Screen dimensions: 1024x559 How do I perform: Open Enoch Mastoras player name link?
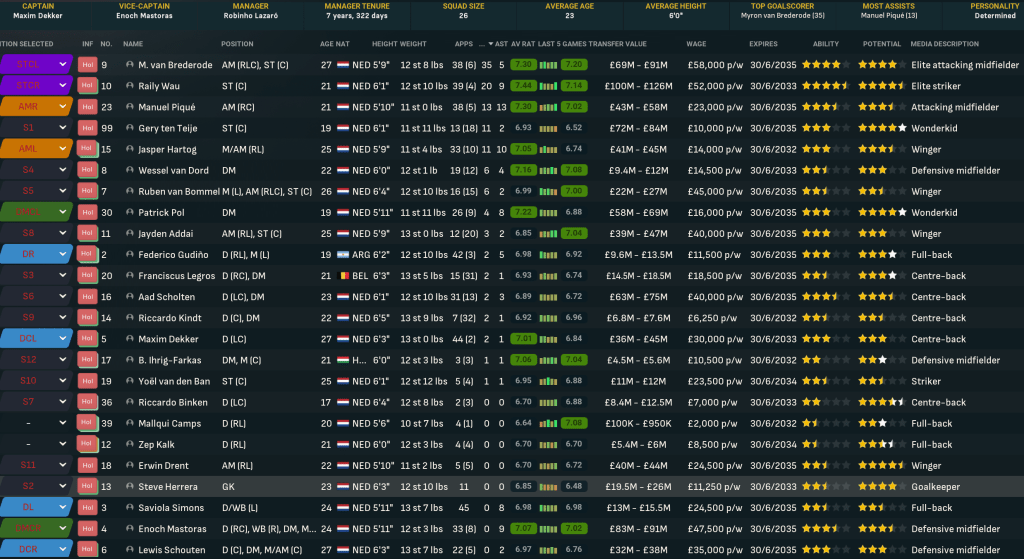[173, 529]
